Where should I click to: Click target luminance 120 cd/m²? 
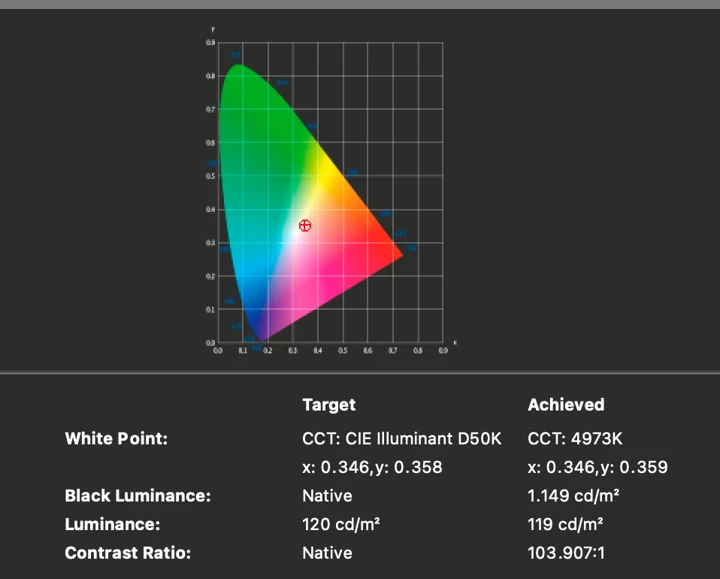[x=341, y=524]
